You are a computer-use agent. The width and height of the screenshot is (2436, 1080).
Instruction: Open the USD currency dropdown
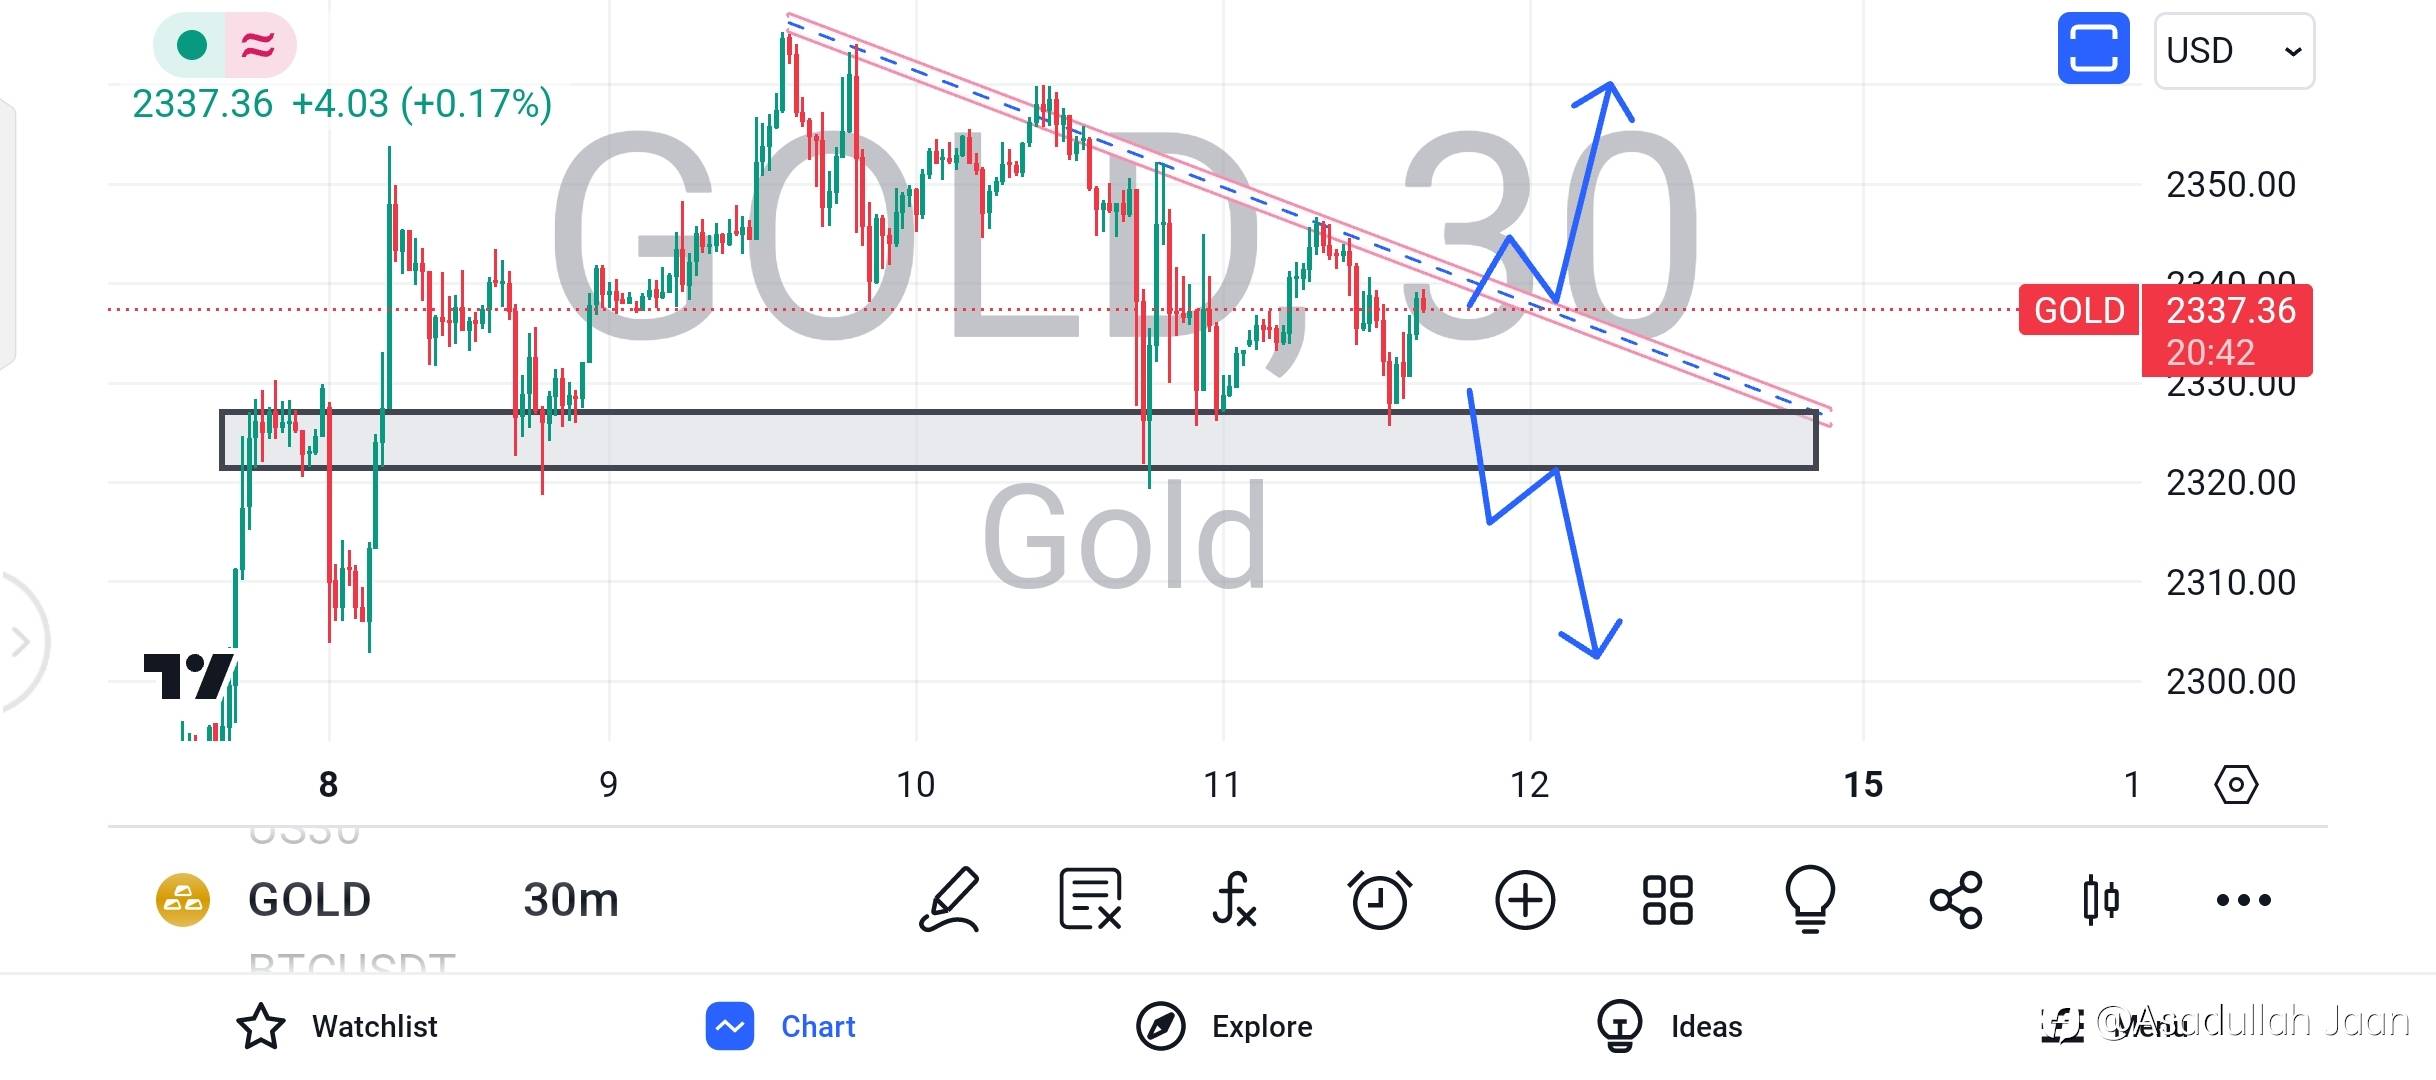pyautogui.click(x=2234, y=51)
